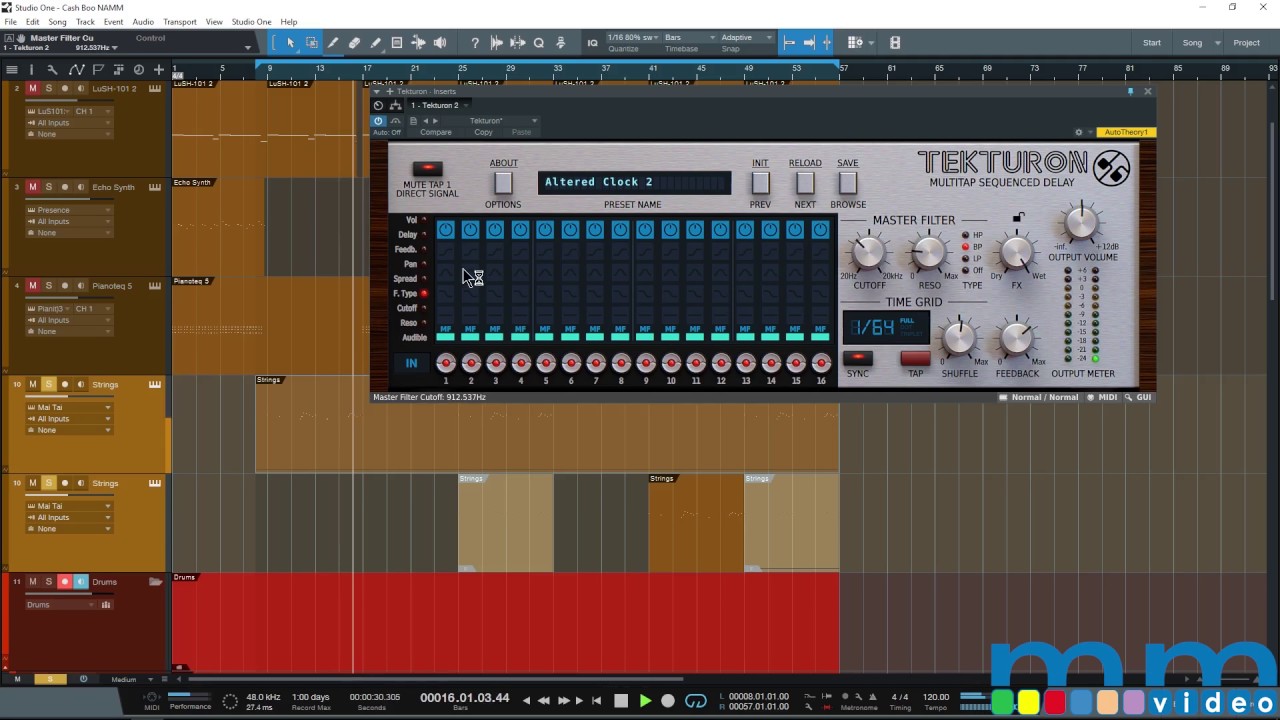Set master filter type to Off

pos(965,271)
